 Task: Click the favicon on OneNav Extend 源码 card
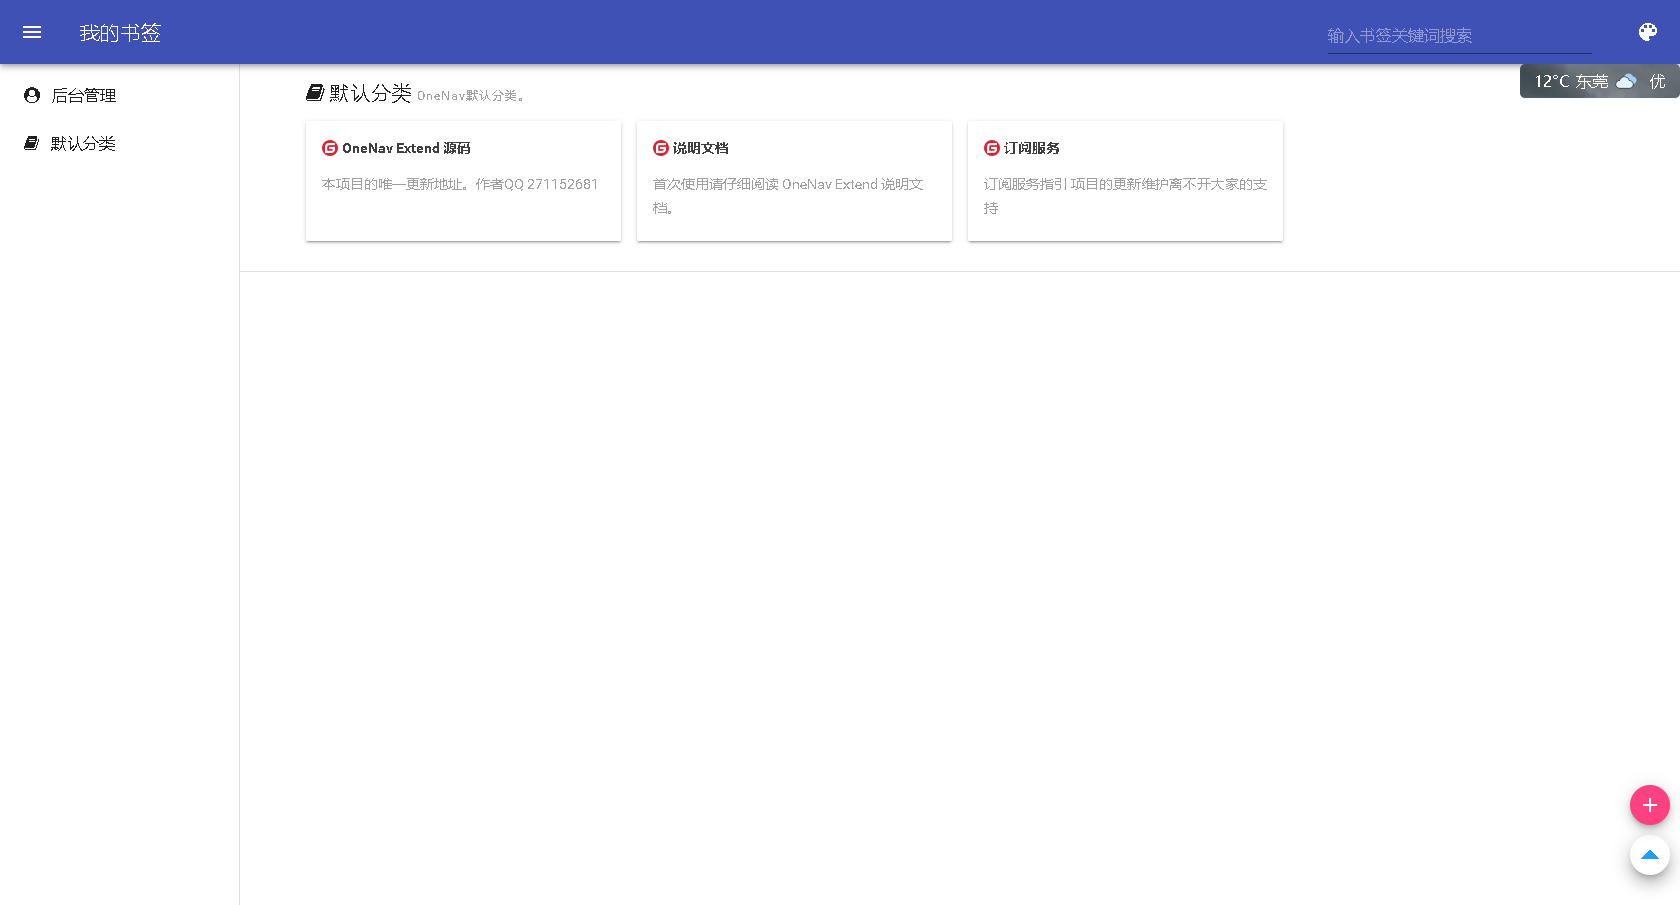[x=330, y=148]
